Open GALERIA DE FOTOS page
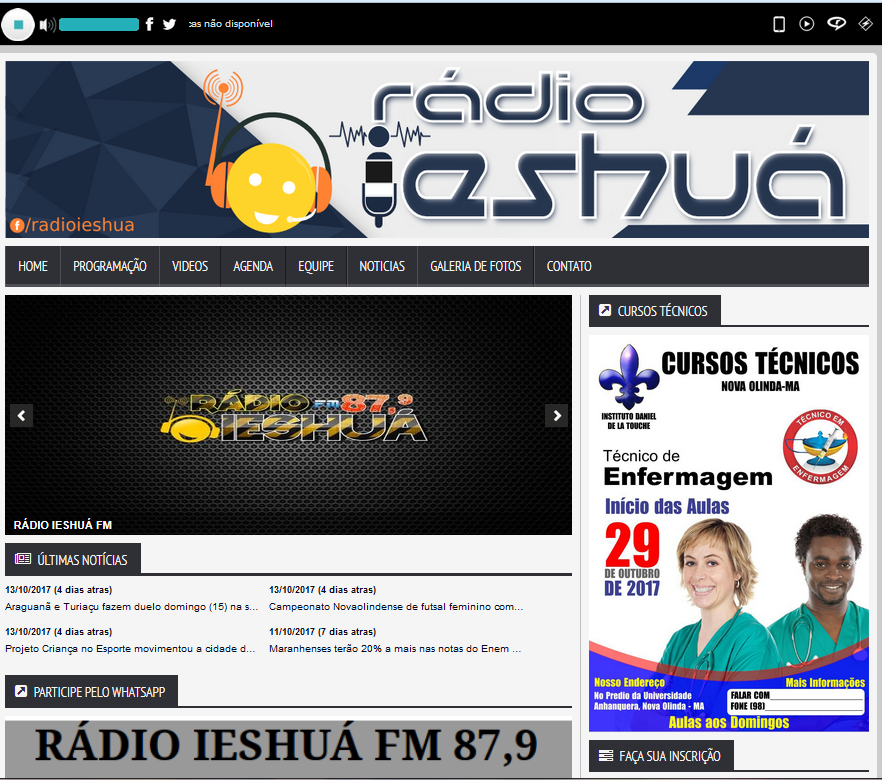 pos(476,266)
